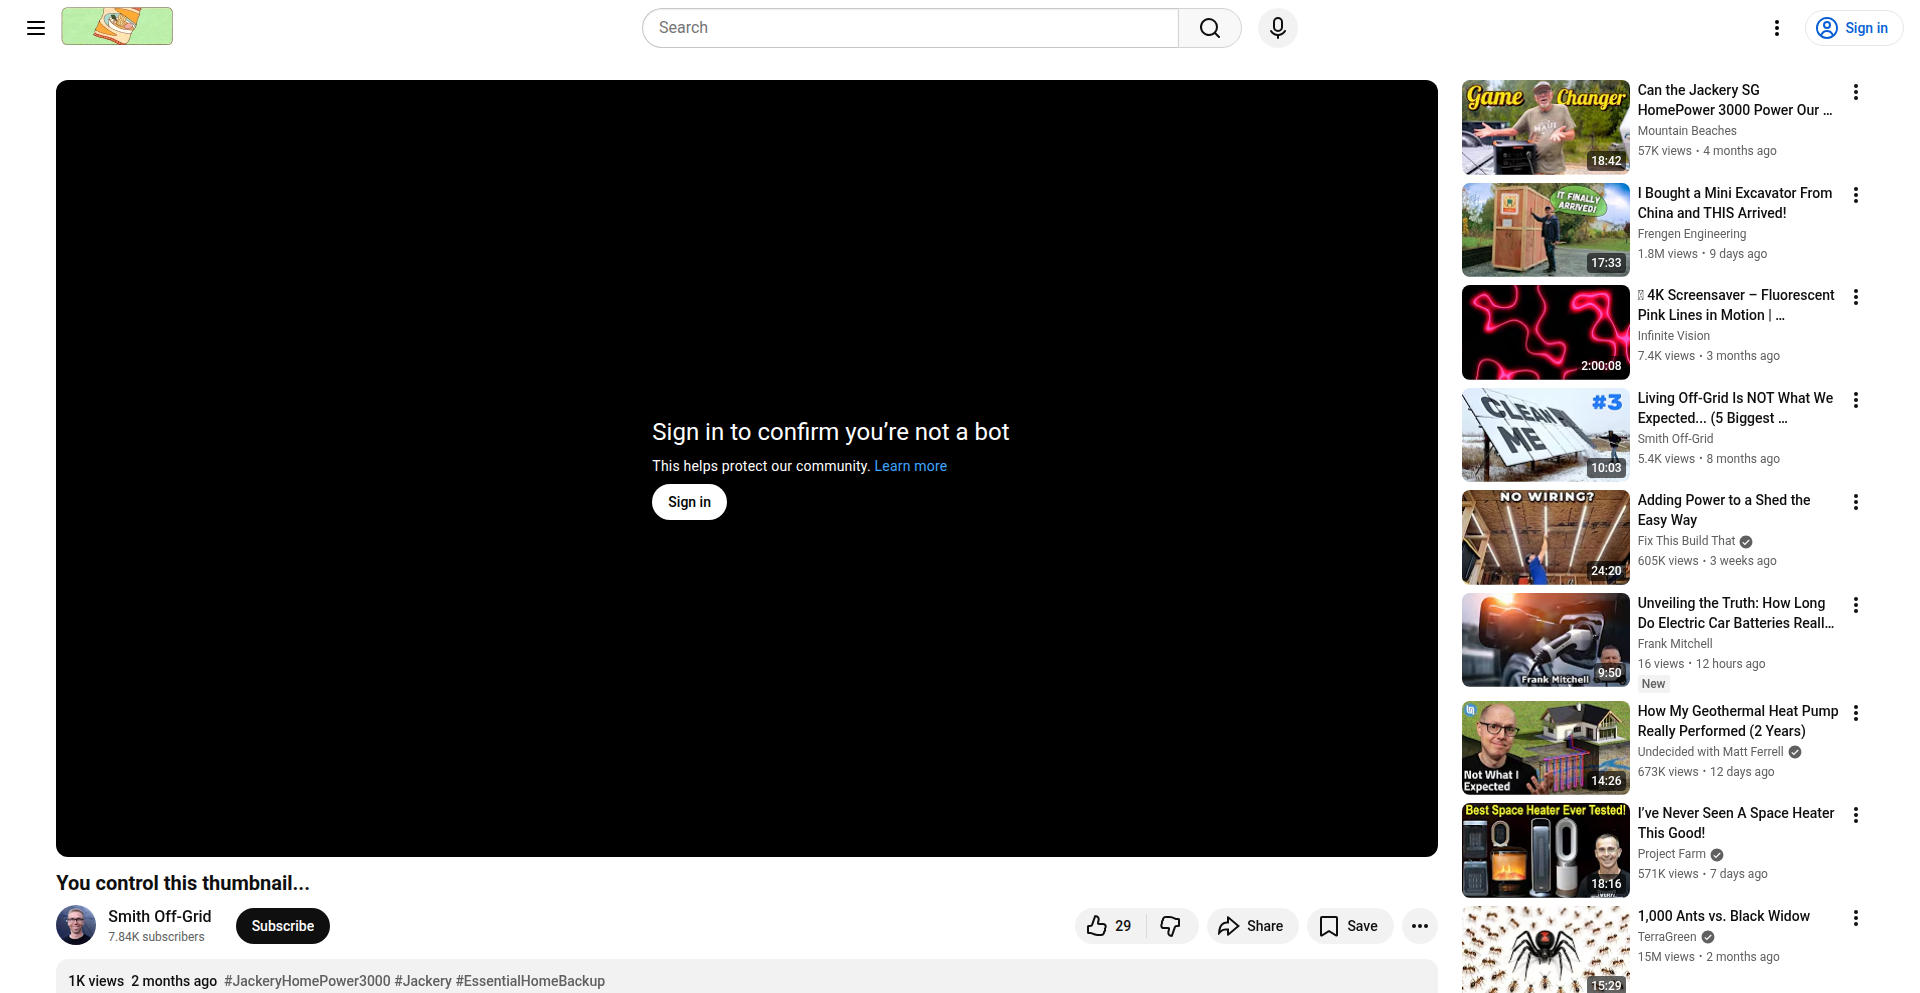Screen dimensions: 1920x993
Task: Click Sign in in the top-right header
Action: tap(1854, 28)
